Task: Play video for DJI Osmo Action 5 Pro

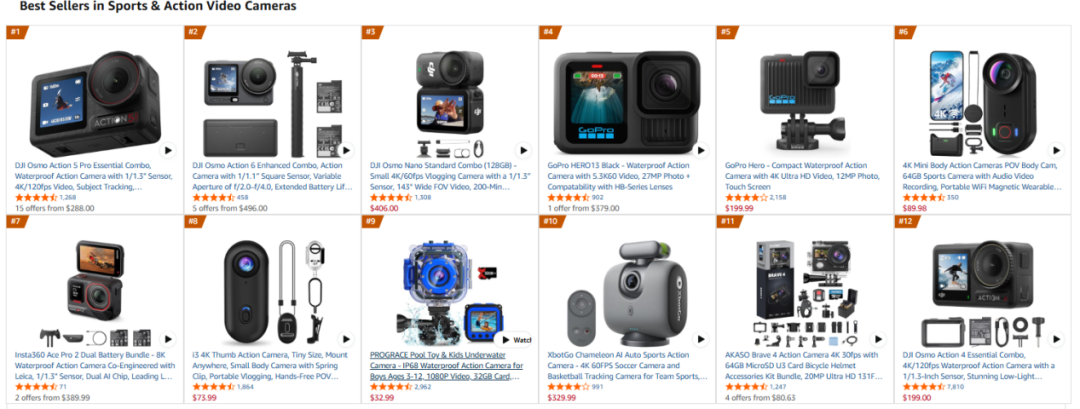Action: tap(168, 149)
